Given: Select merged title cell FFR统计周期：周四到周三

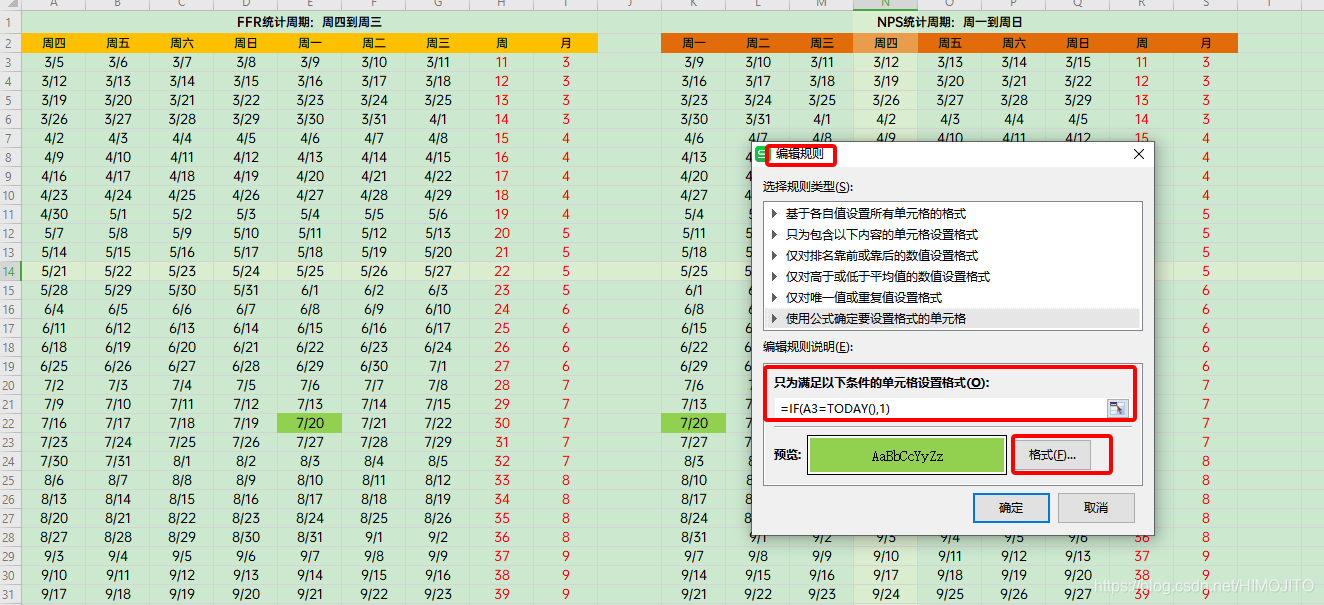Looking at the screenshot, I should click(309, 21).
